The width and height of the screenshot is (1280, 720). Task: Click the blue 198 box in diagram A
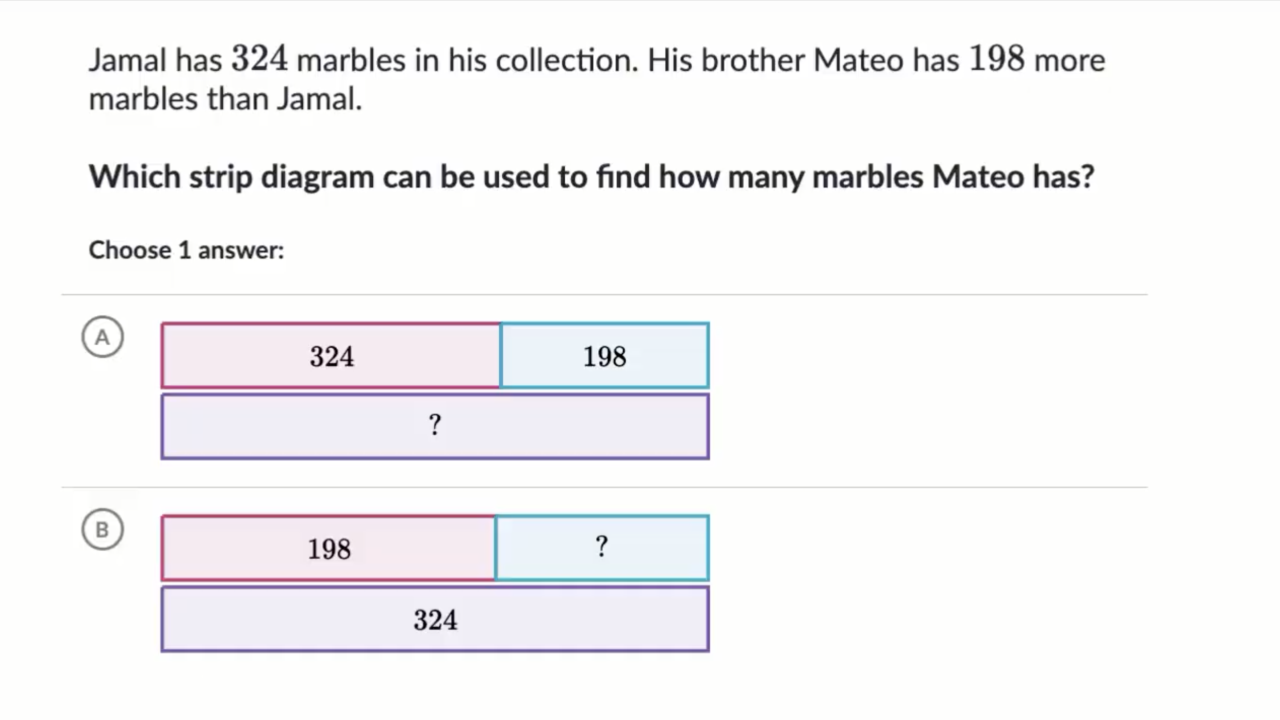(605, 356)
